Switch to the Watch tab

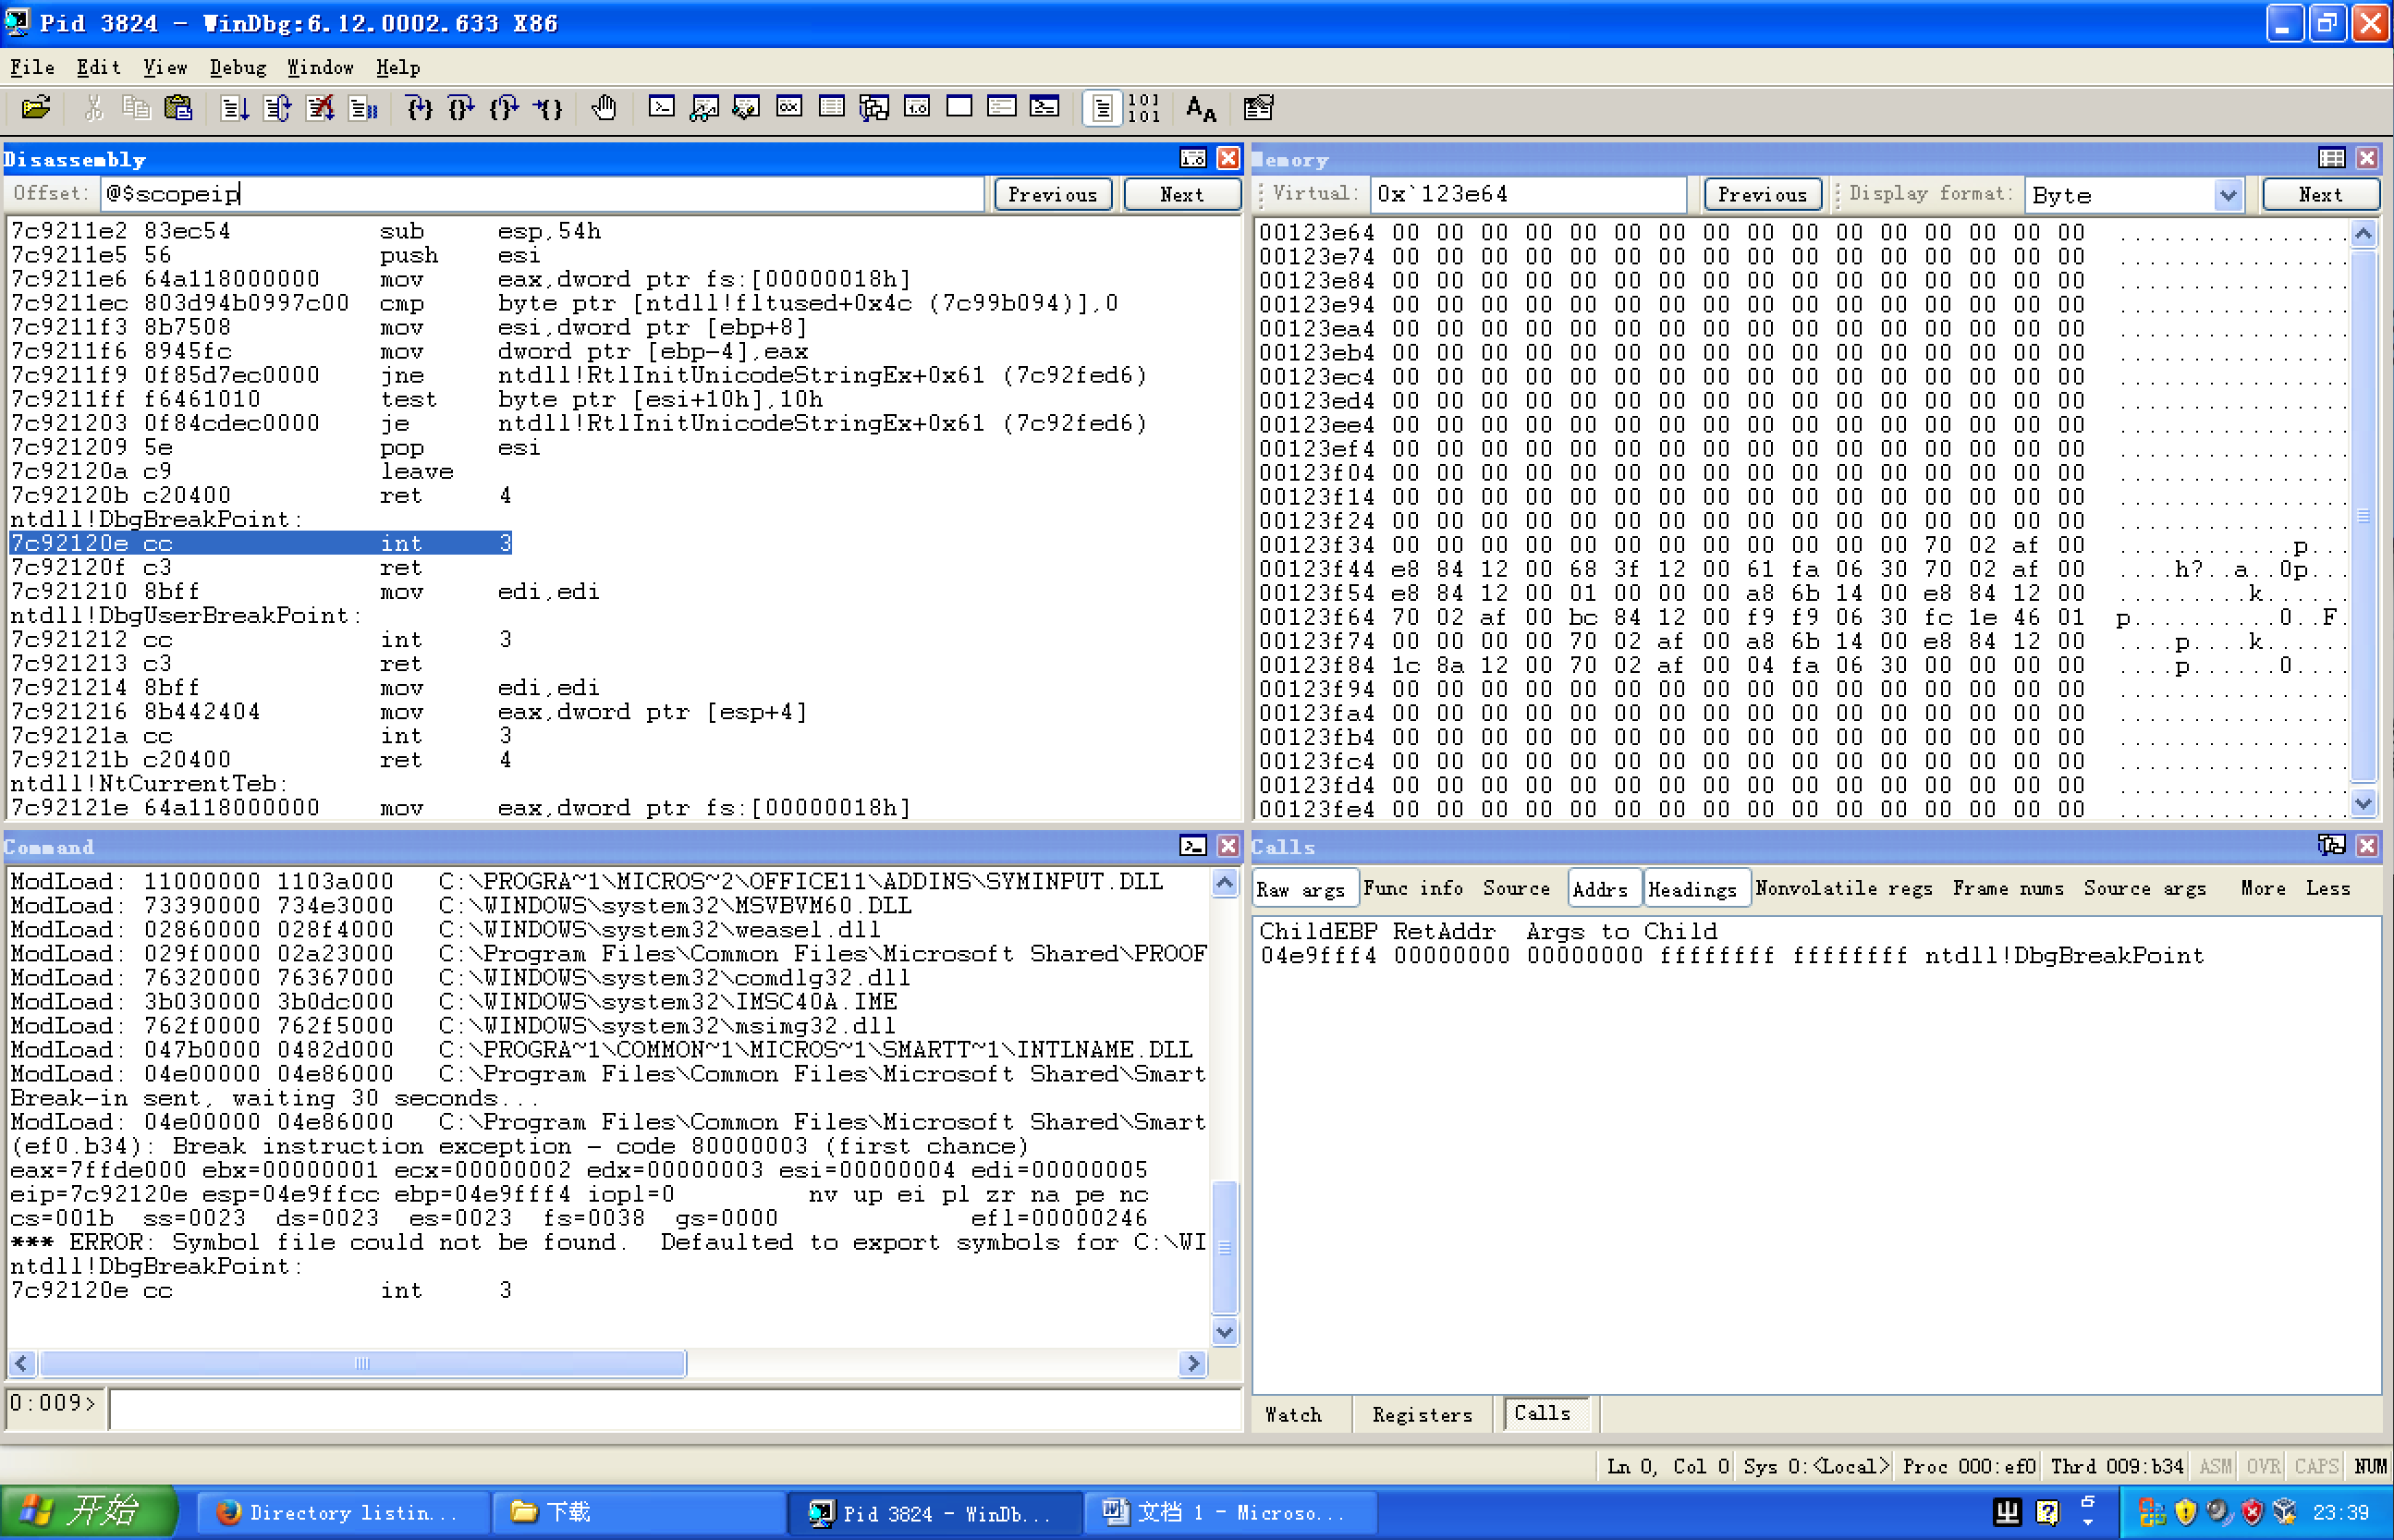[1293, 1414]
